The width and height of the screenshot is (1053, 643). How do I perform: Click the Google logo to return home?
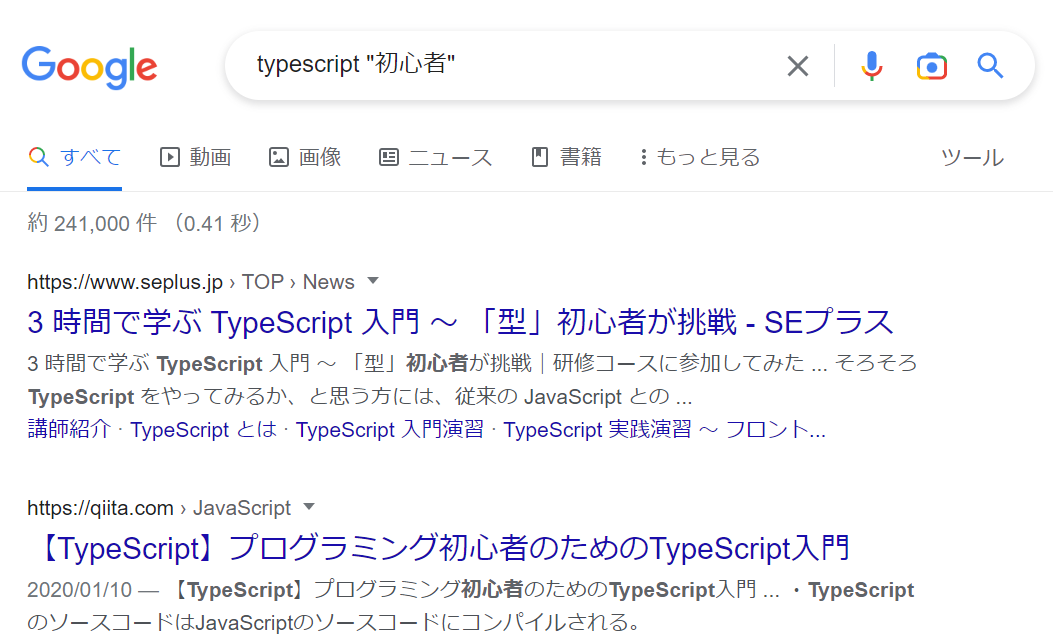pos(89,67)
